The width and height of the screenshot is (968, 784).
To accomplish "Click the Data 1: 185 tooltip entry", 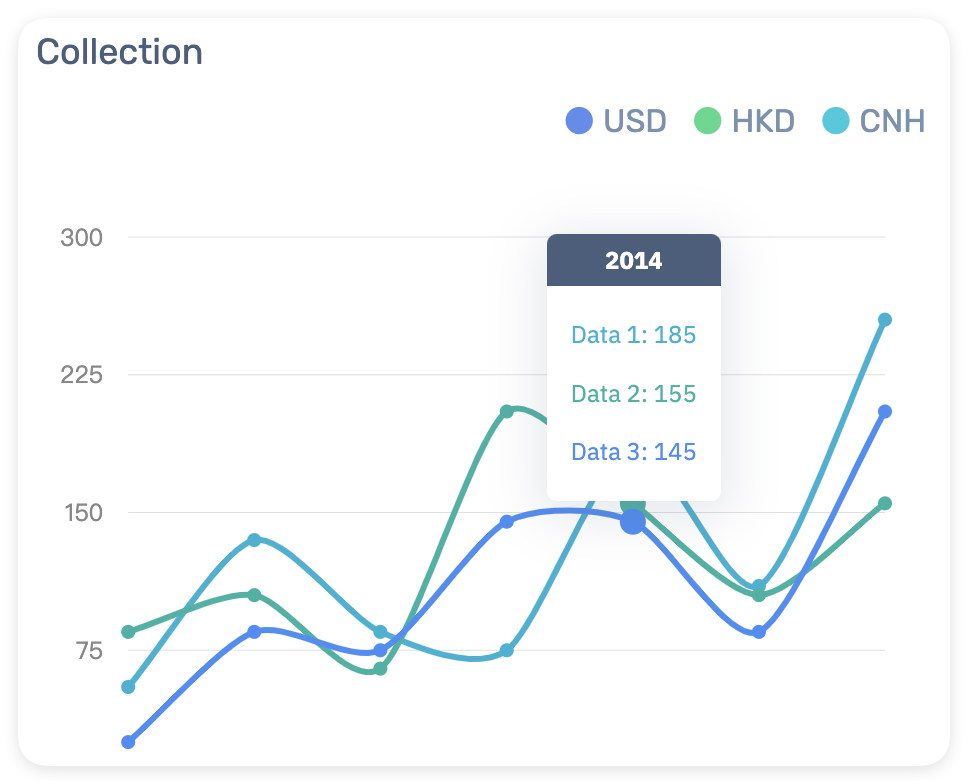I will pos(633,335).
